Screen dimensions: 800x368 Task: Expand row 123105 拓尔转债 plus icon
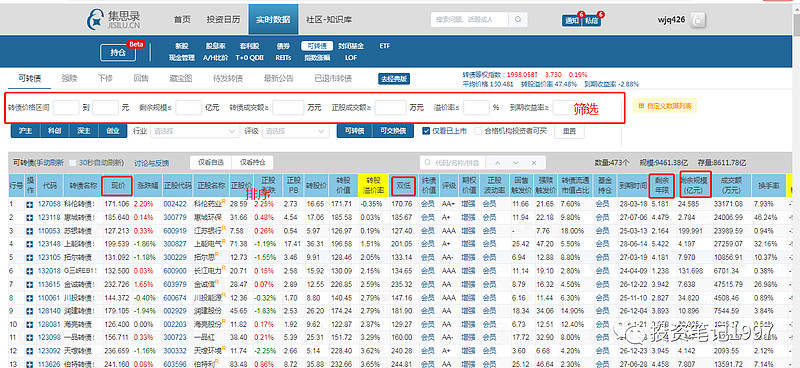(30, 257)
